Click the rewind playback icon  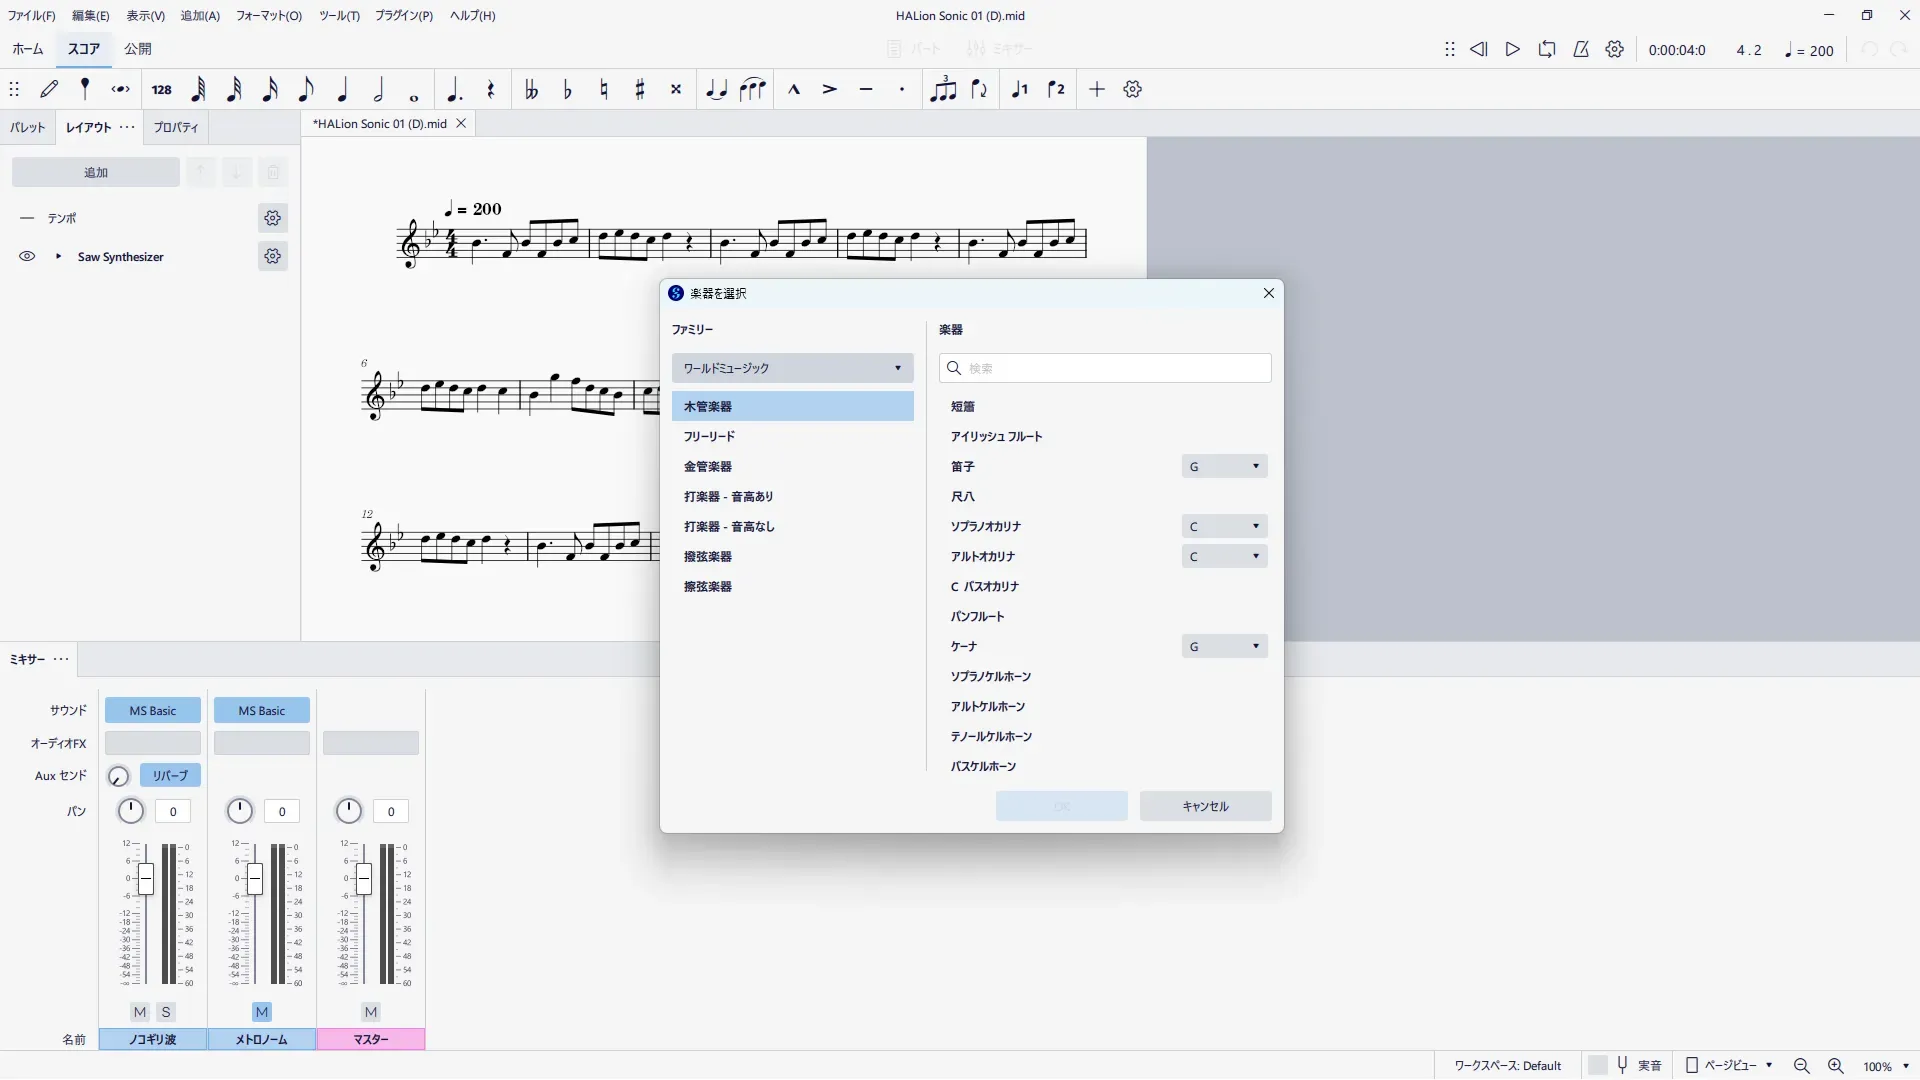tap(1478, 49)
